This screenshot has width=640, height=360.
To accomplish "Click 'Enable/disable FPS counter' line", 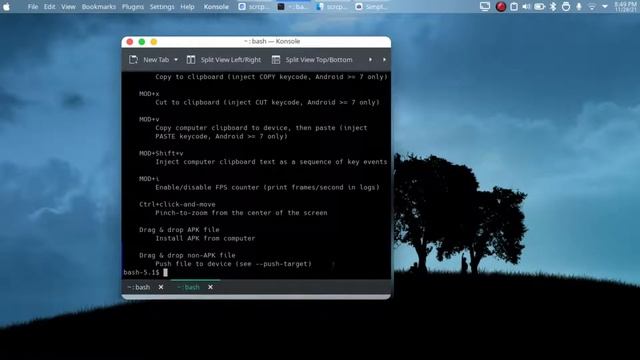I will (267, 187).
